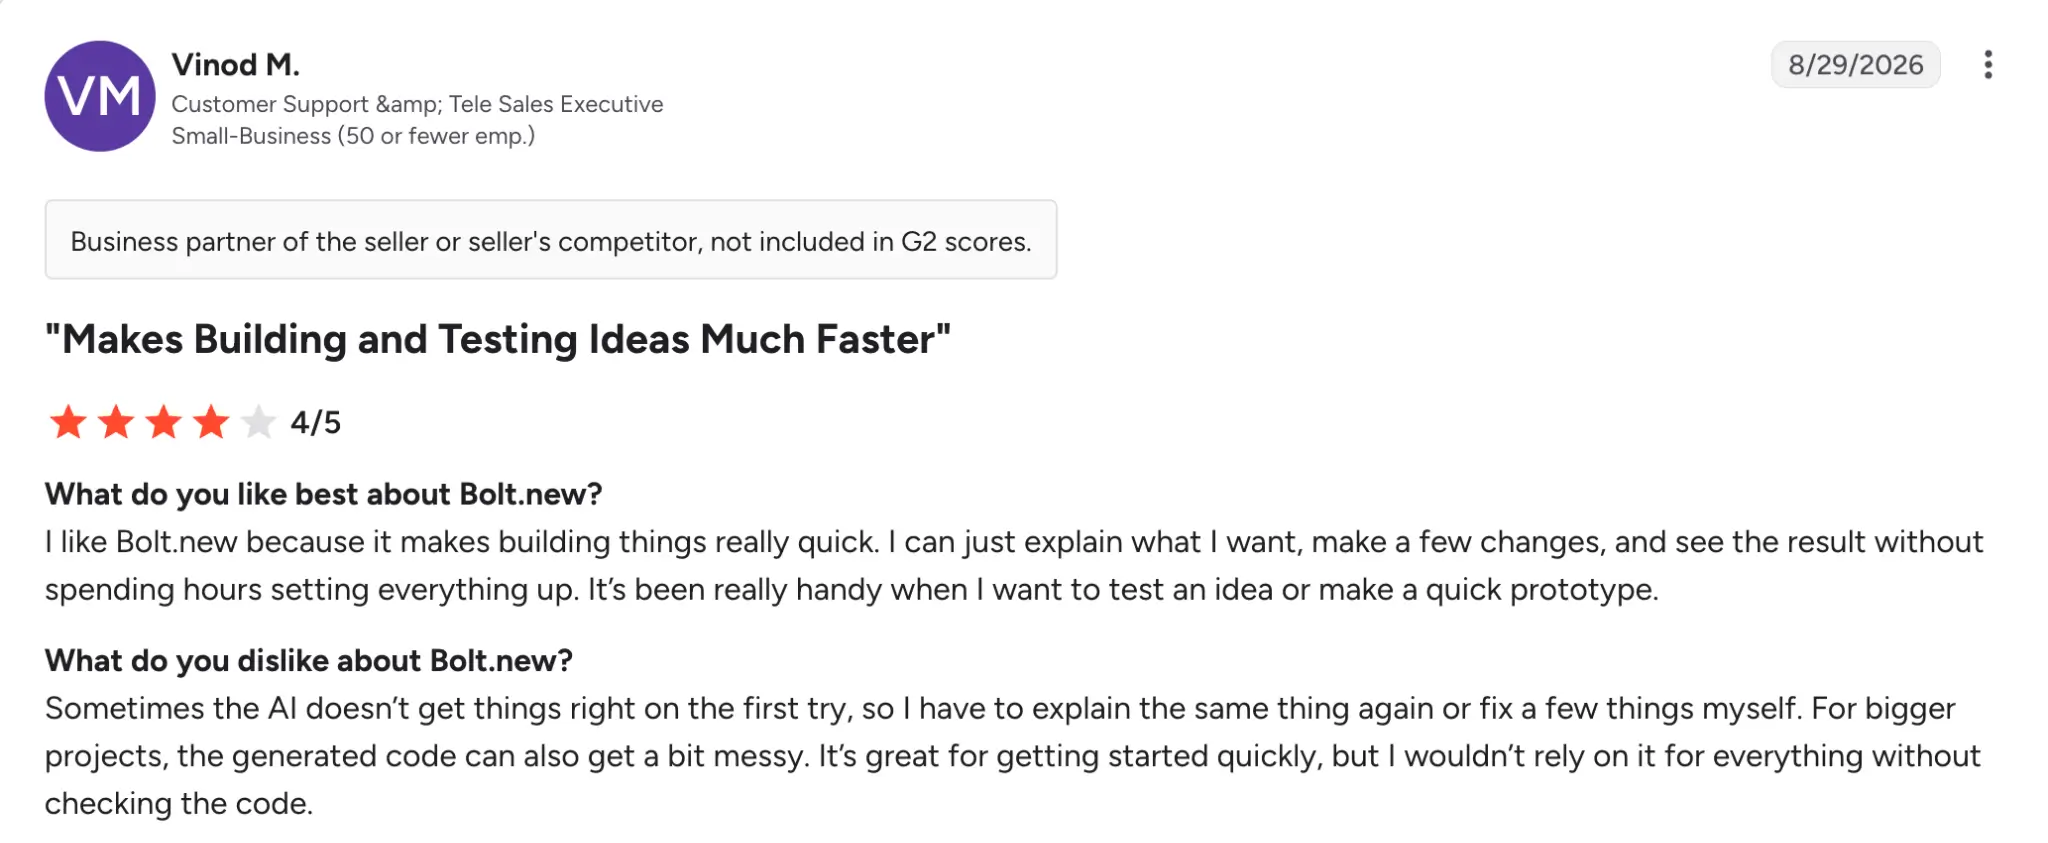
Task: Click the line ending checking the code
Action: click(x=179, y=804)
